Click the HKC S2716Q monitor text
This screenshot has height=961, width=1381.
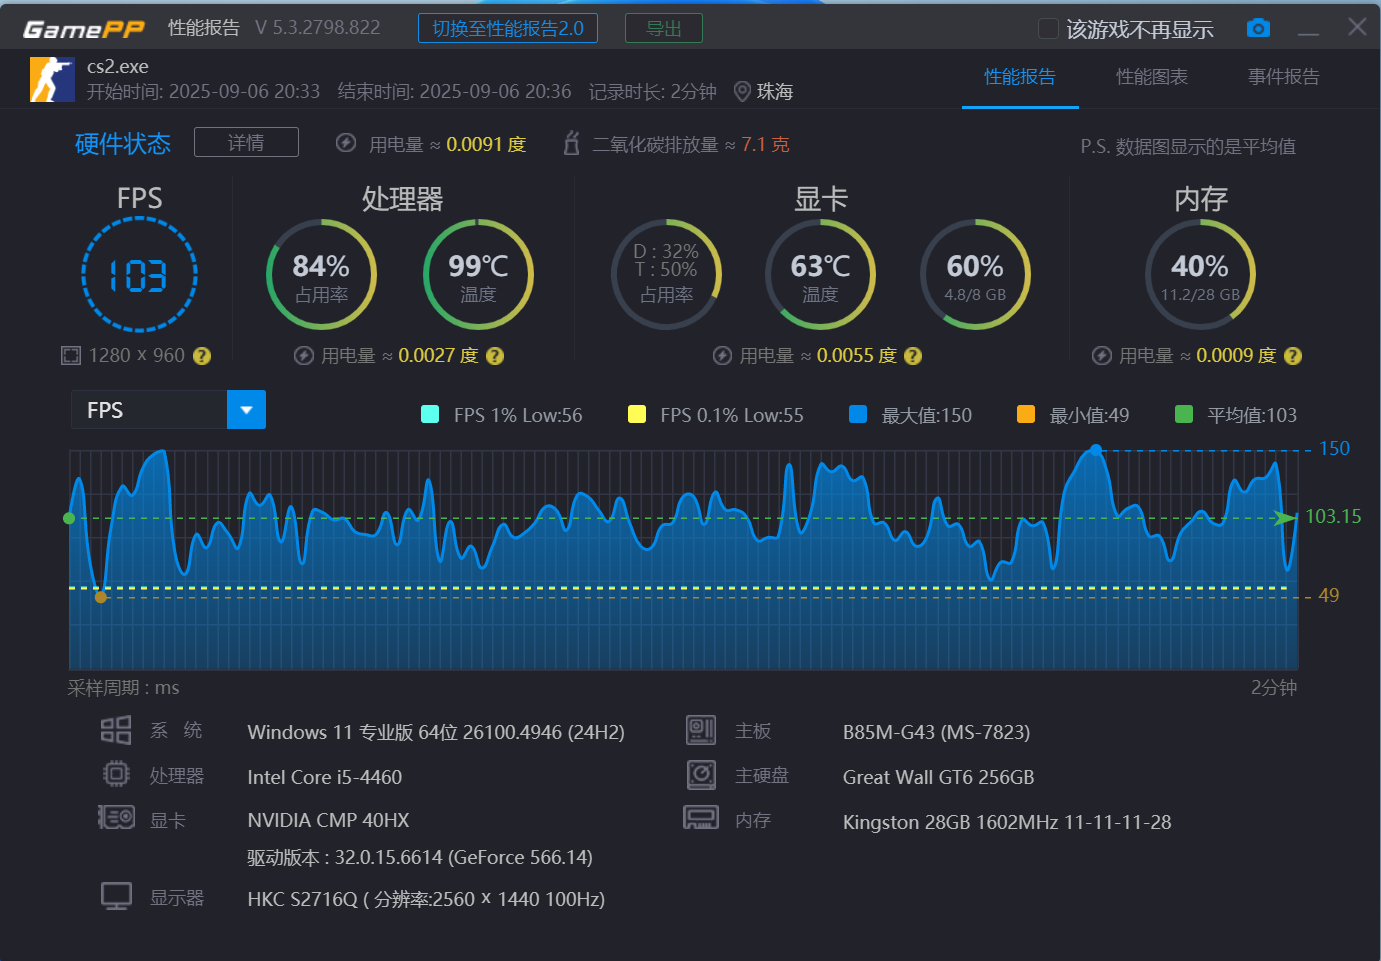[x=426, y=899]
